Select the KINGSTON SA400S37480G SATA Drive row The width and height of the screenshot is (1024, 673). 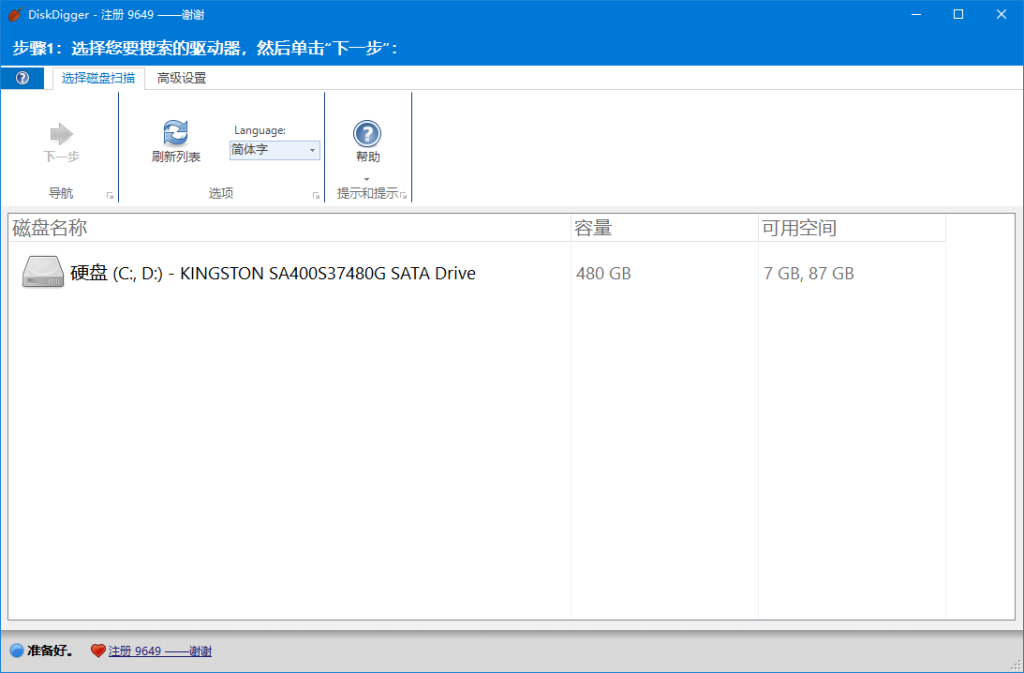pos(477,273)
